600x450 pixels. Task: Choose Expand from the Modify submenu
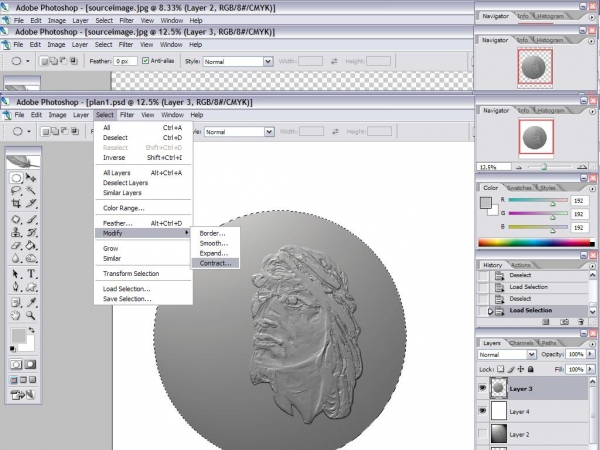coord(215,253)
